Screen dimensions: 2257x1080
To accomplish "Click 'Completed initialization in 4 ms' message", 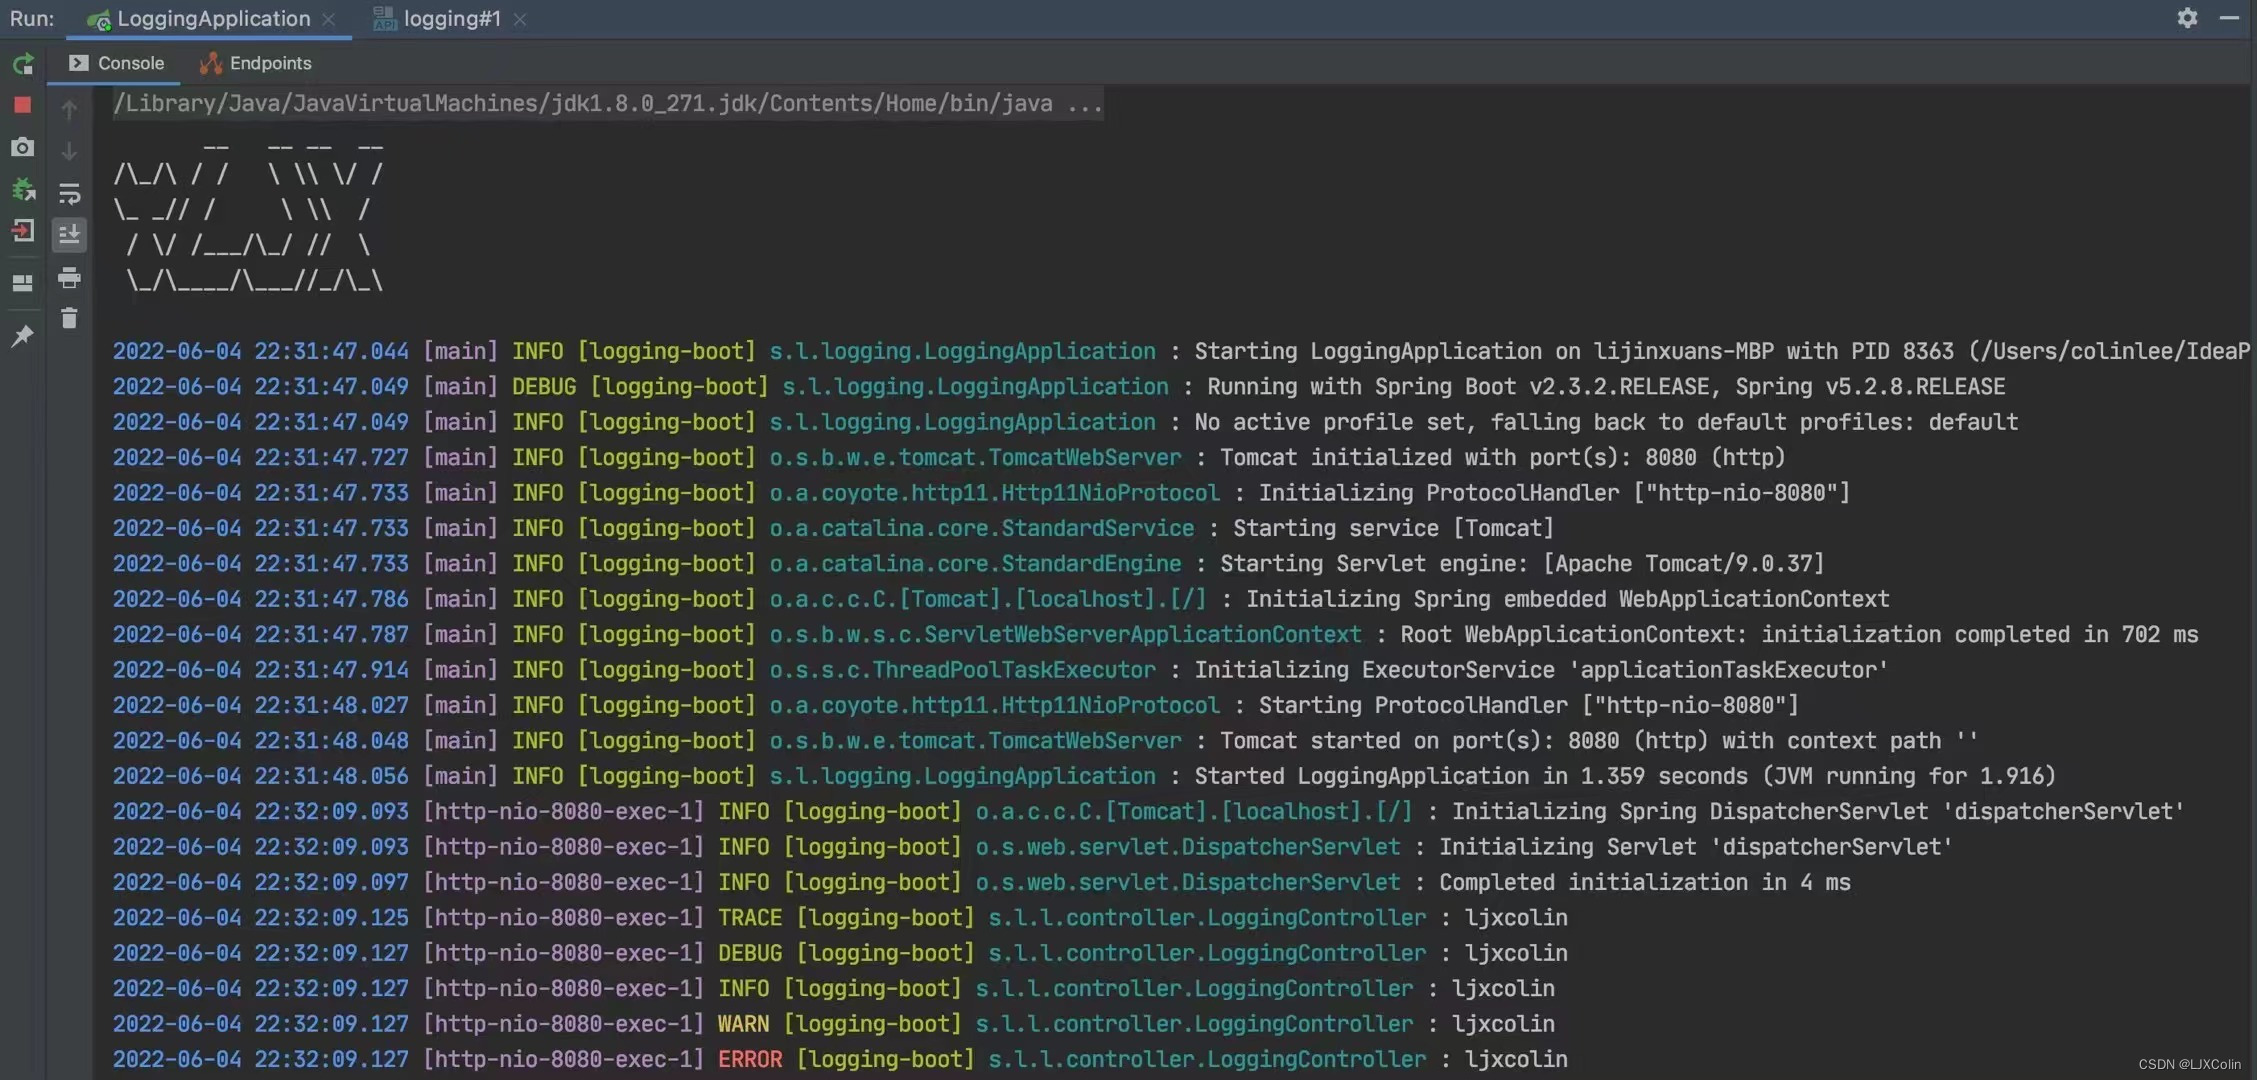I will click(1645, 882).
